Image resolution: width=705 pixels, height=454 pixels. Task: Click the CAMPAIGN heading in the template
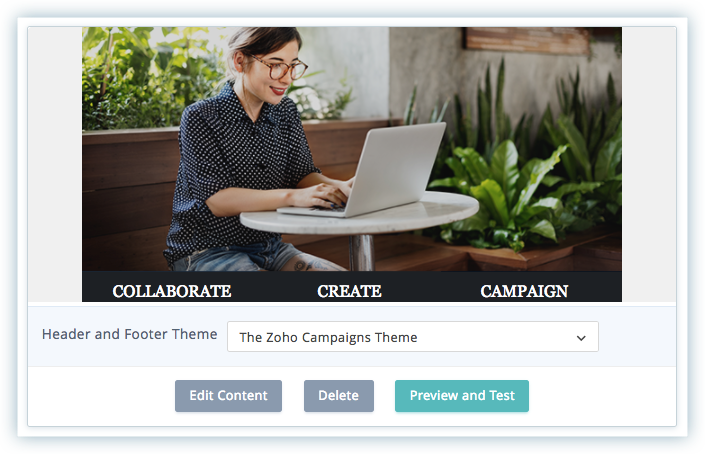(x=524, y=291)
